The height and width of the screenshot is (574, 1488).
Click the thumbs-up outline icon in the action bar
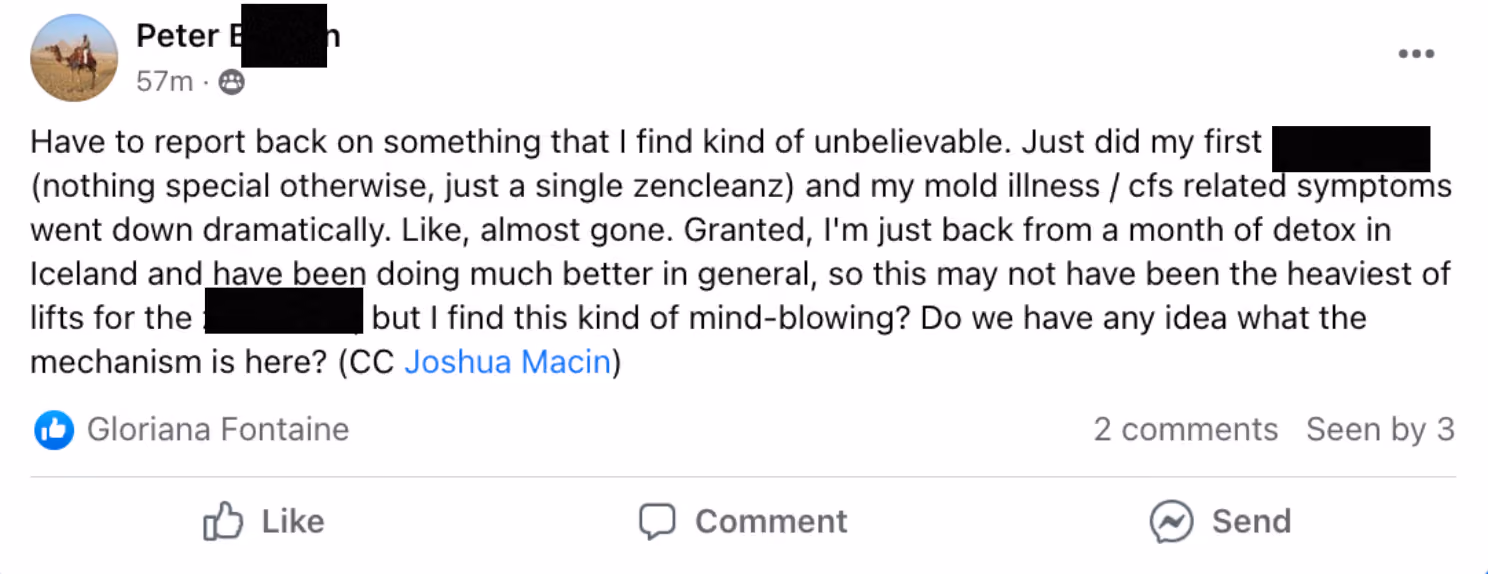[223, 521]
